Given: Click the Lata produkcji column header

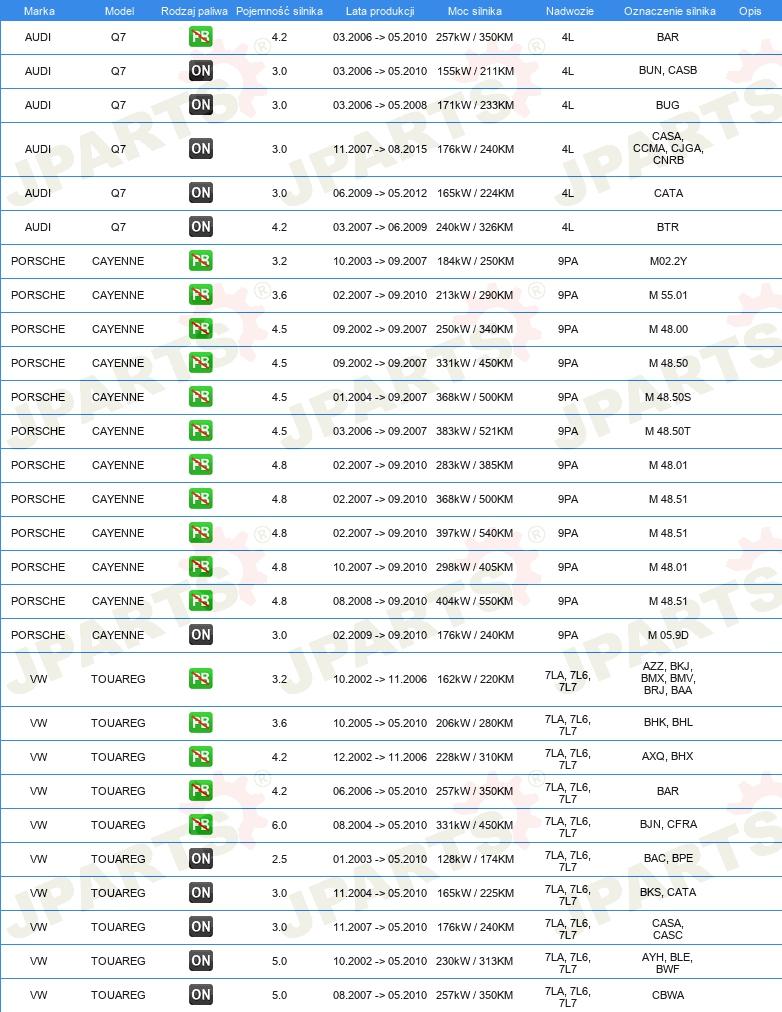Looking at the screenshot, I should pyautogui.click(x=380, y=11).
